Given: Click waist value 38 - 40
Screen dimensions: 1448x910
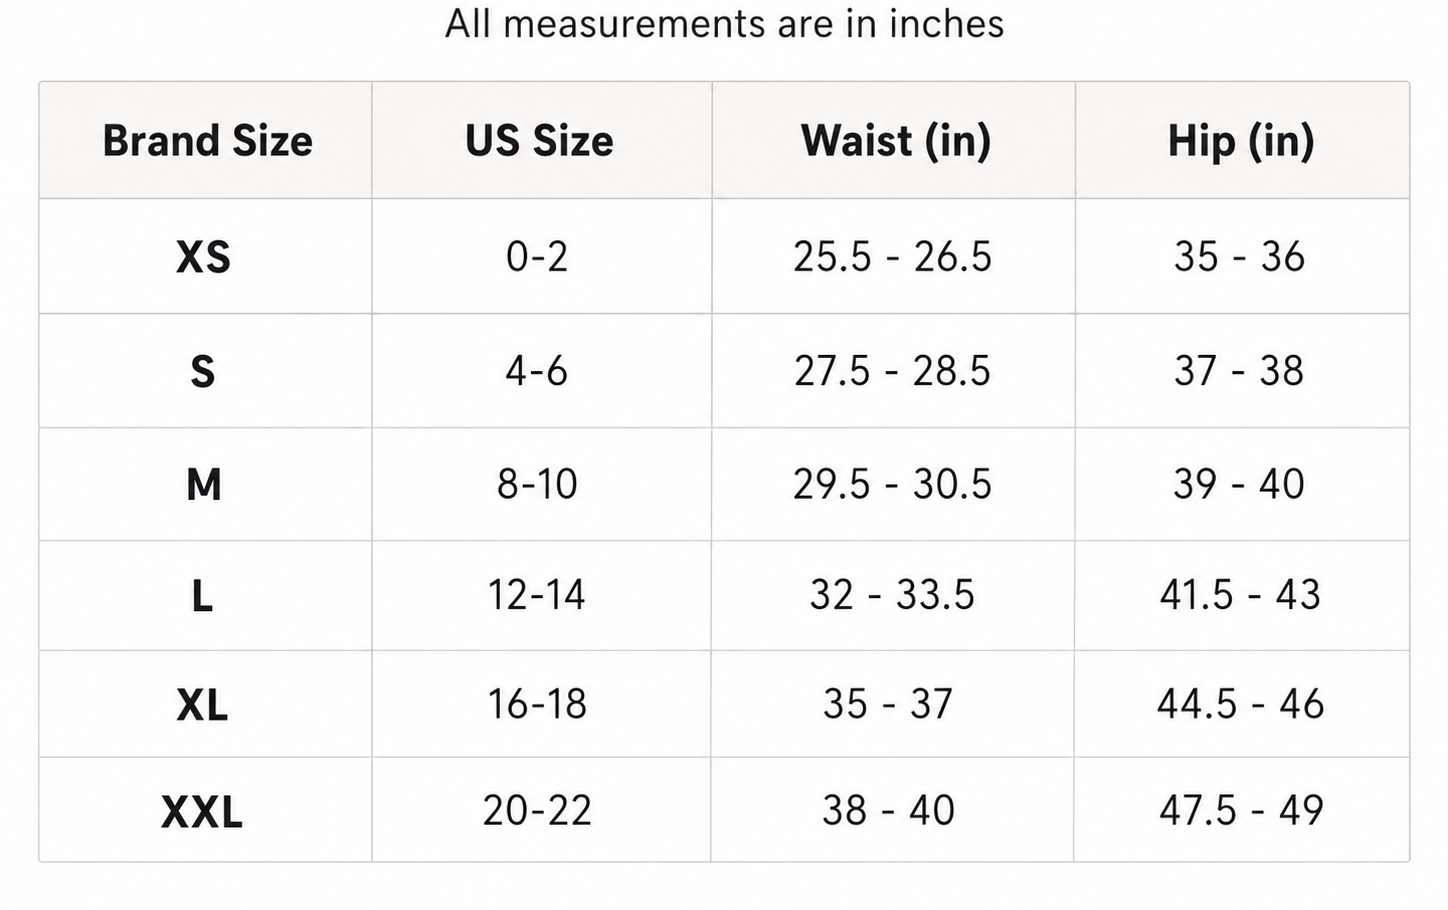Looking at the screenshot, I should [888, 810].
